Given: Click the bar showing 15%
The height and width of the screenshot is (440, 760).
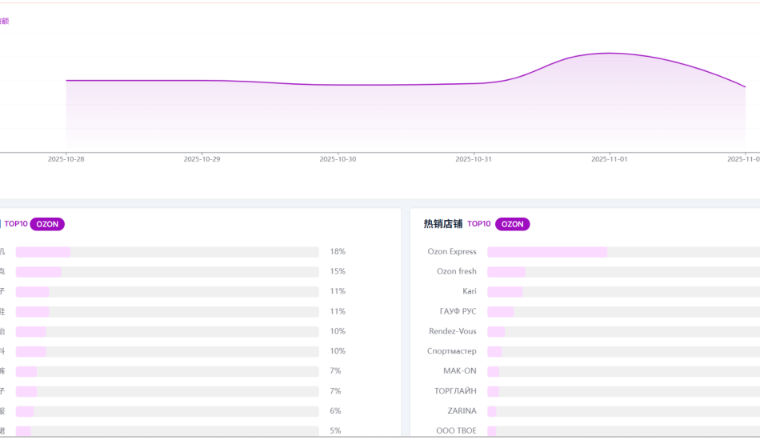Looking at the screenshot, I should (38, 272).
